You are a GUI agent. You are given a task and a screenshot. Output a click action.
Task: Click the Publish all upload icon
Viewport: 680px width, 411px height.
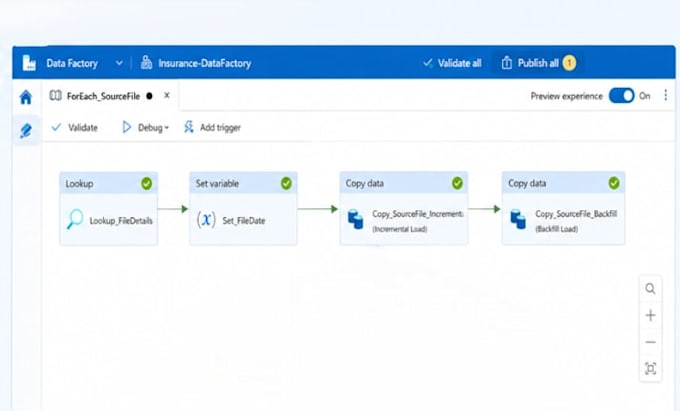pyautogui.click(x=507, y=63)
